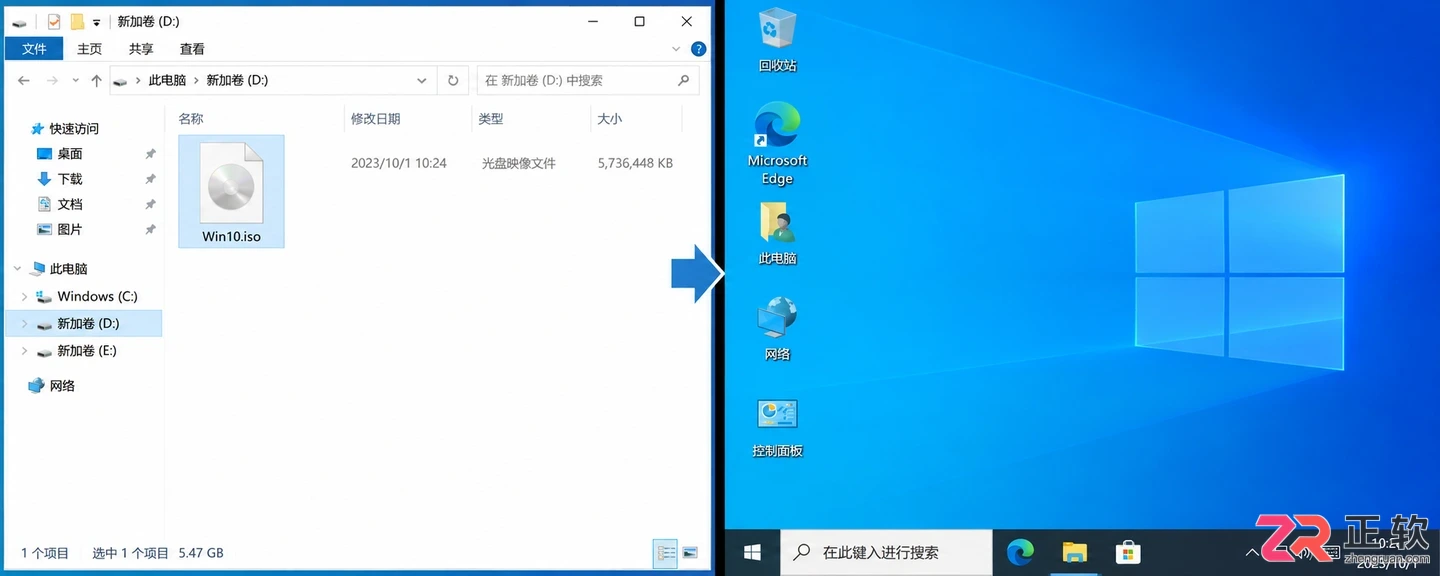Expand the 新加卷 (E:) drive node
Screen dimensions: 1440x576
tap(25, 351)
